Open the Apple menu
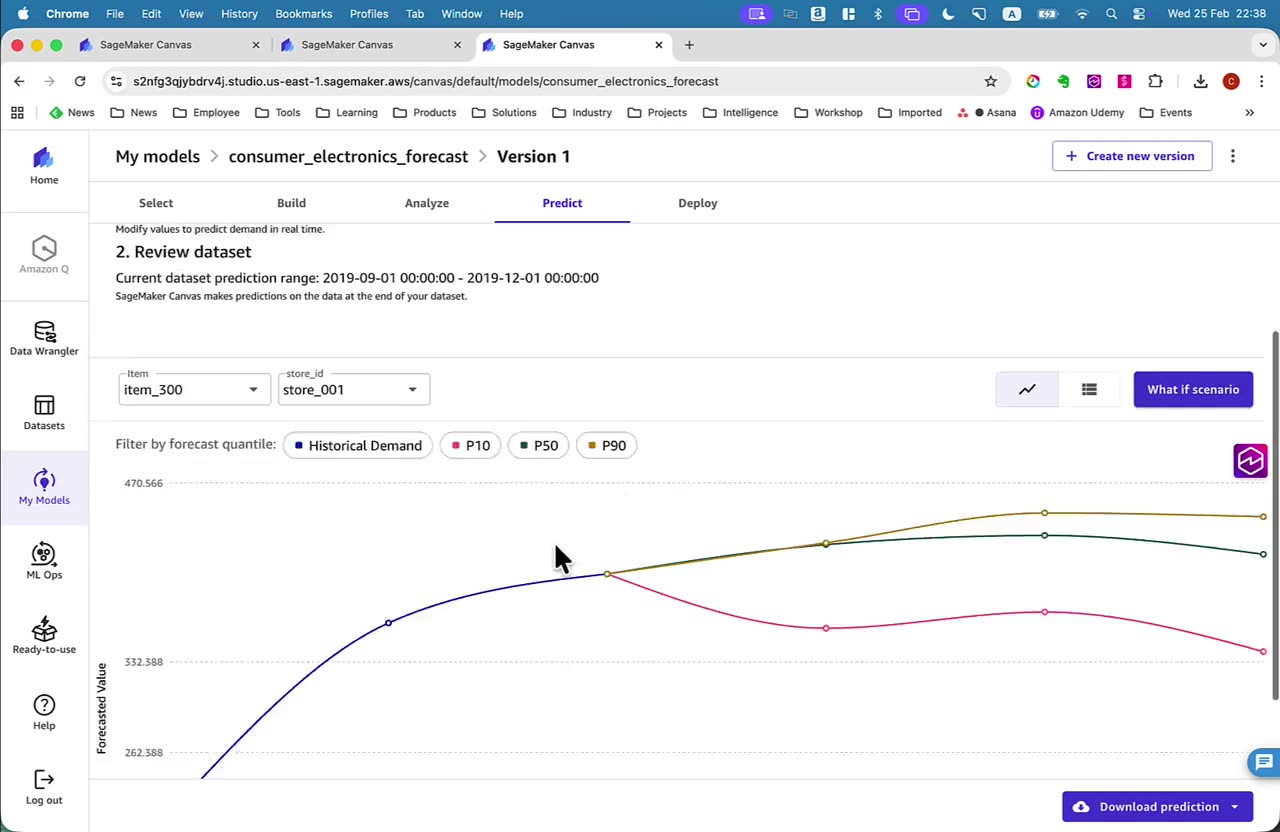The width and height of the screenshot is (1280, 832). (22, 14)
